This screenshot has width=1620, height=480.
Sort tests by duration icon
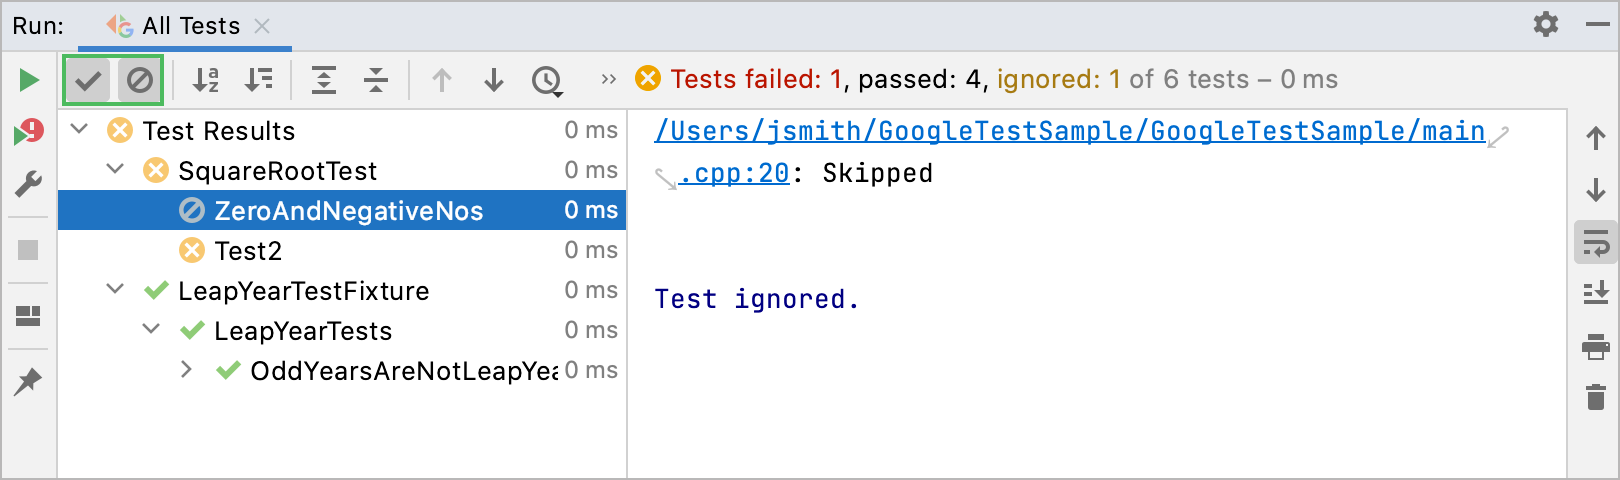[x=259, y=80]
